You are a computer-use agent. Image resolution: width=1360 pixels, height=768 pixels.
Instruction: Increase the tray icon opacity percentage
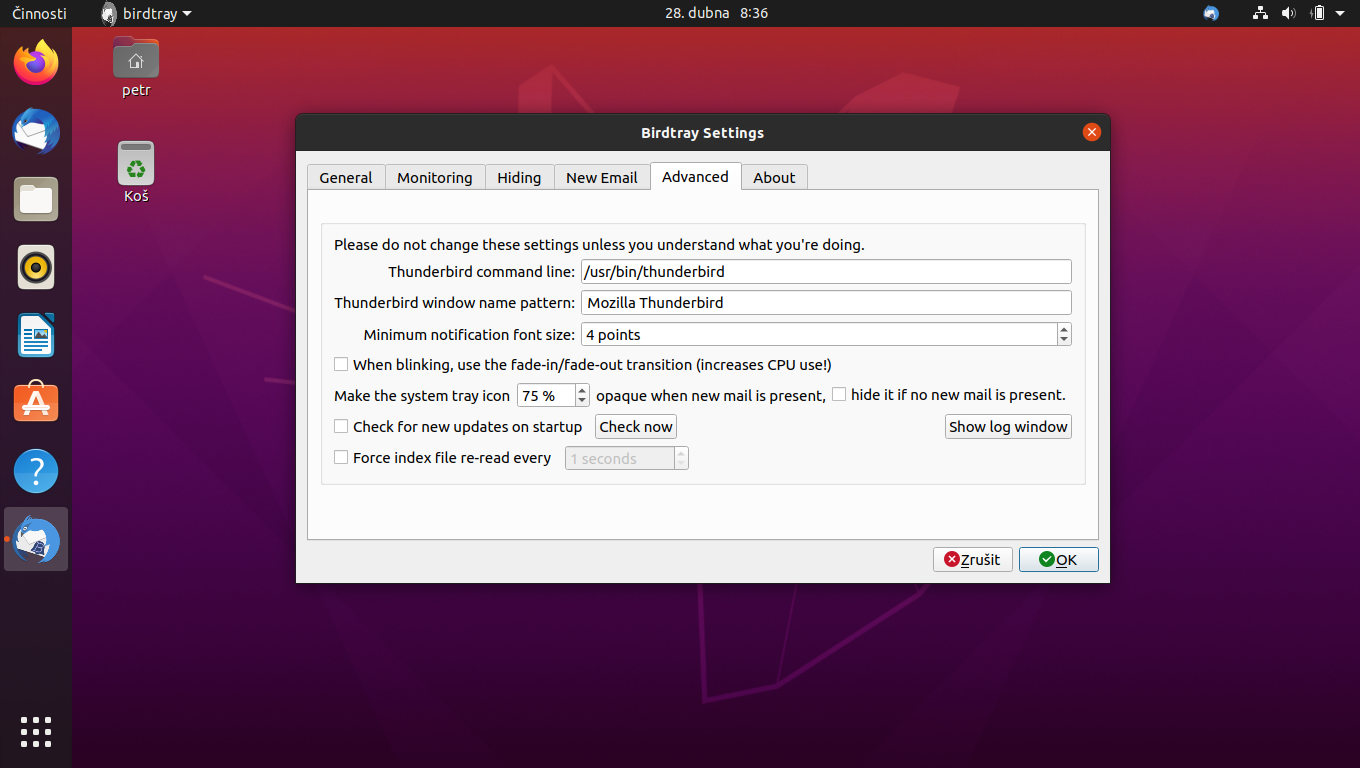pos(582,390)
